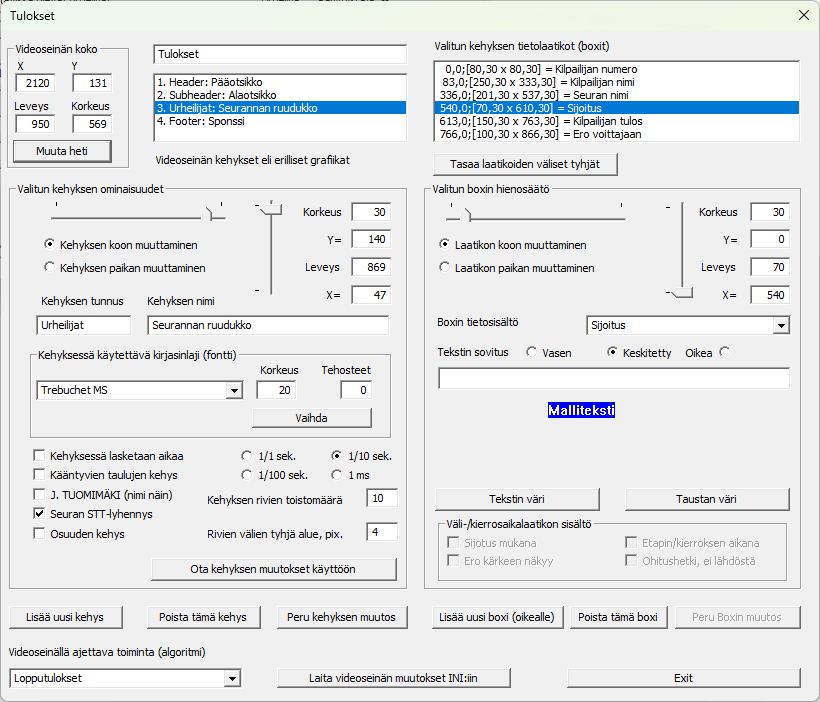Screen dimensions: 820x702
Task: Set text alignment to 'Vasen'
Action: tap(532, 352)
